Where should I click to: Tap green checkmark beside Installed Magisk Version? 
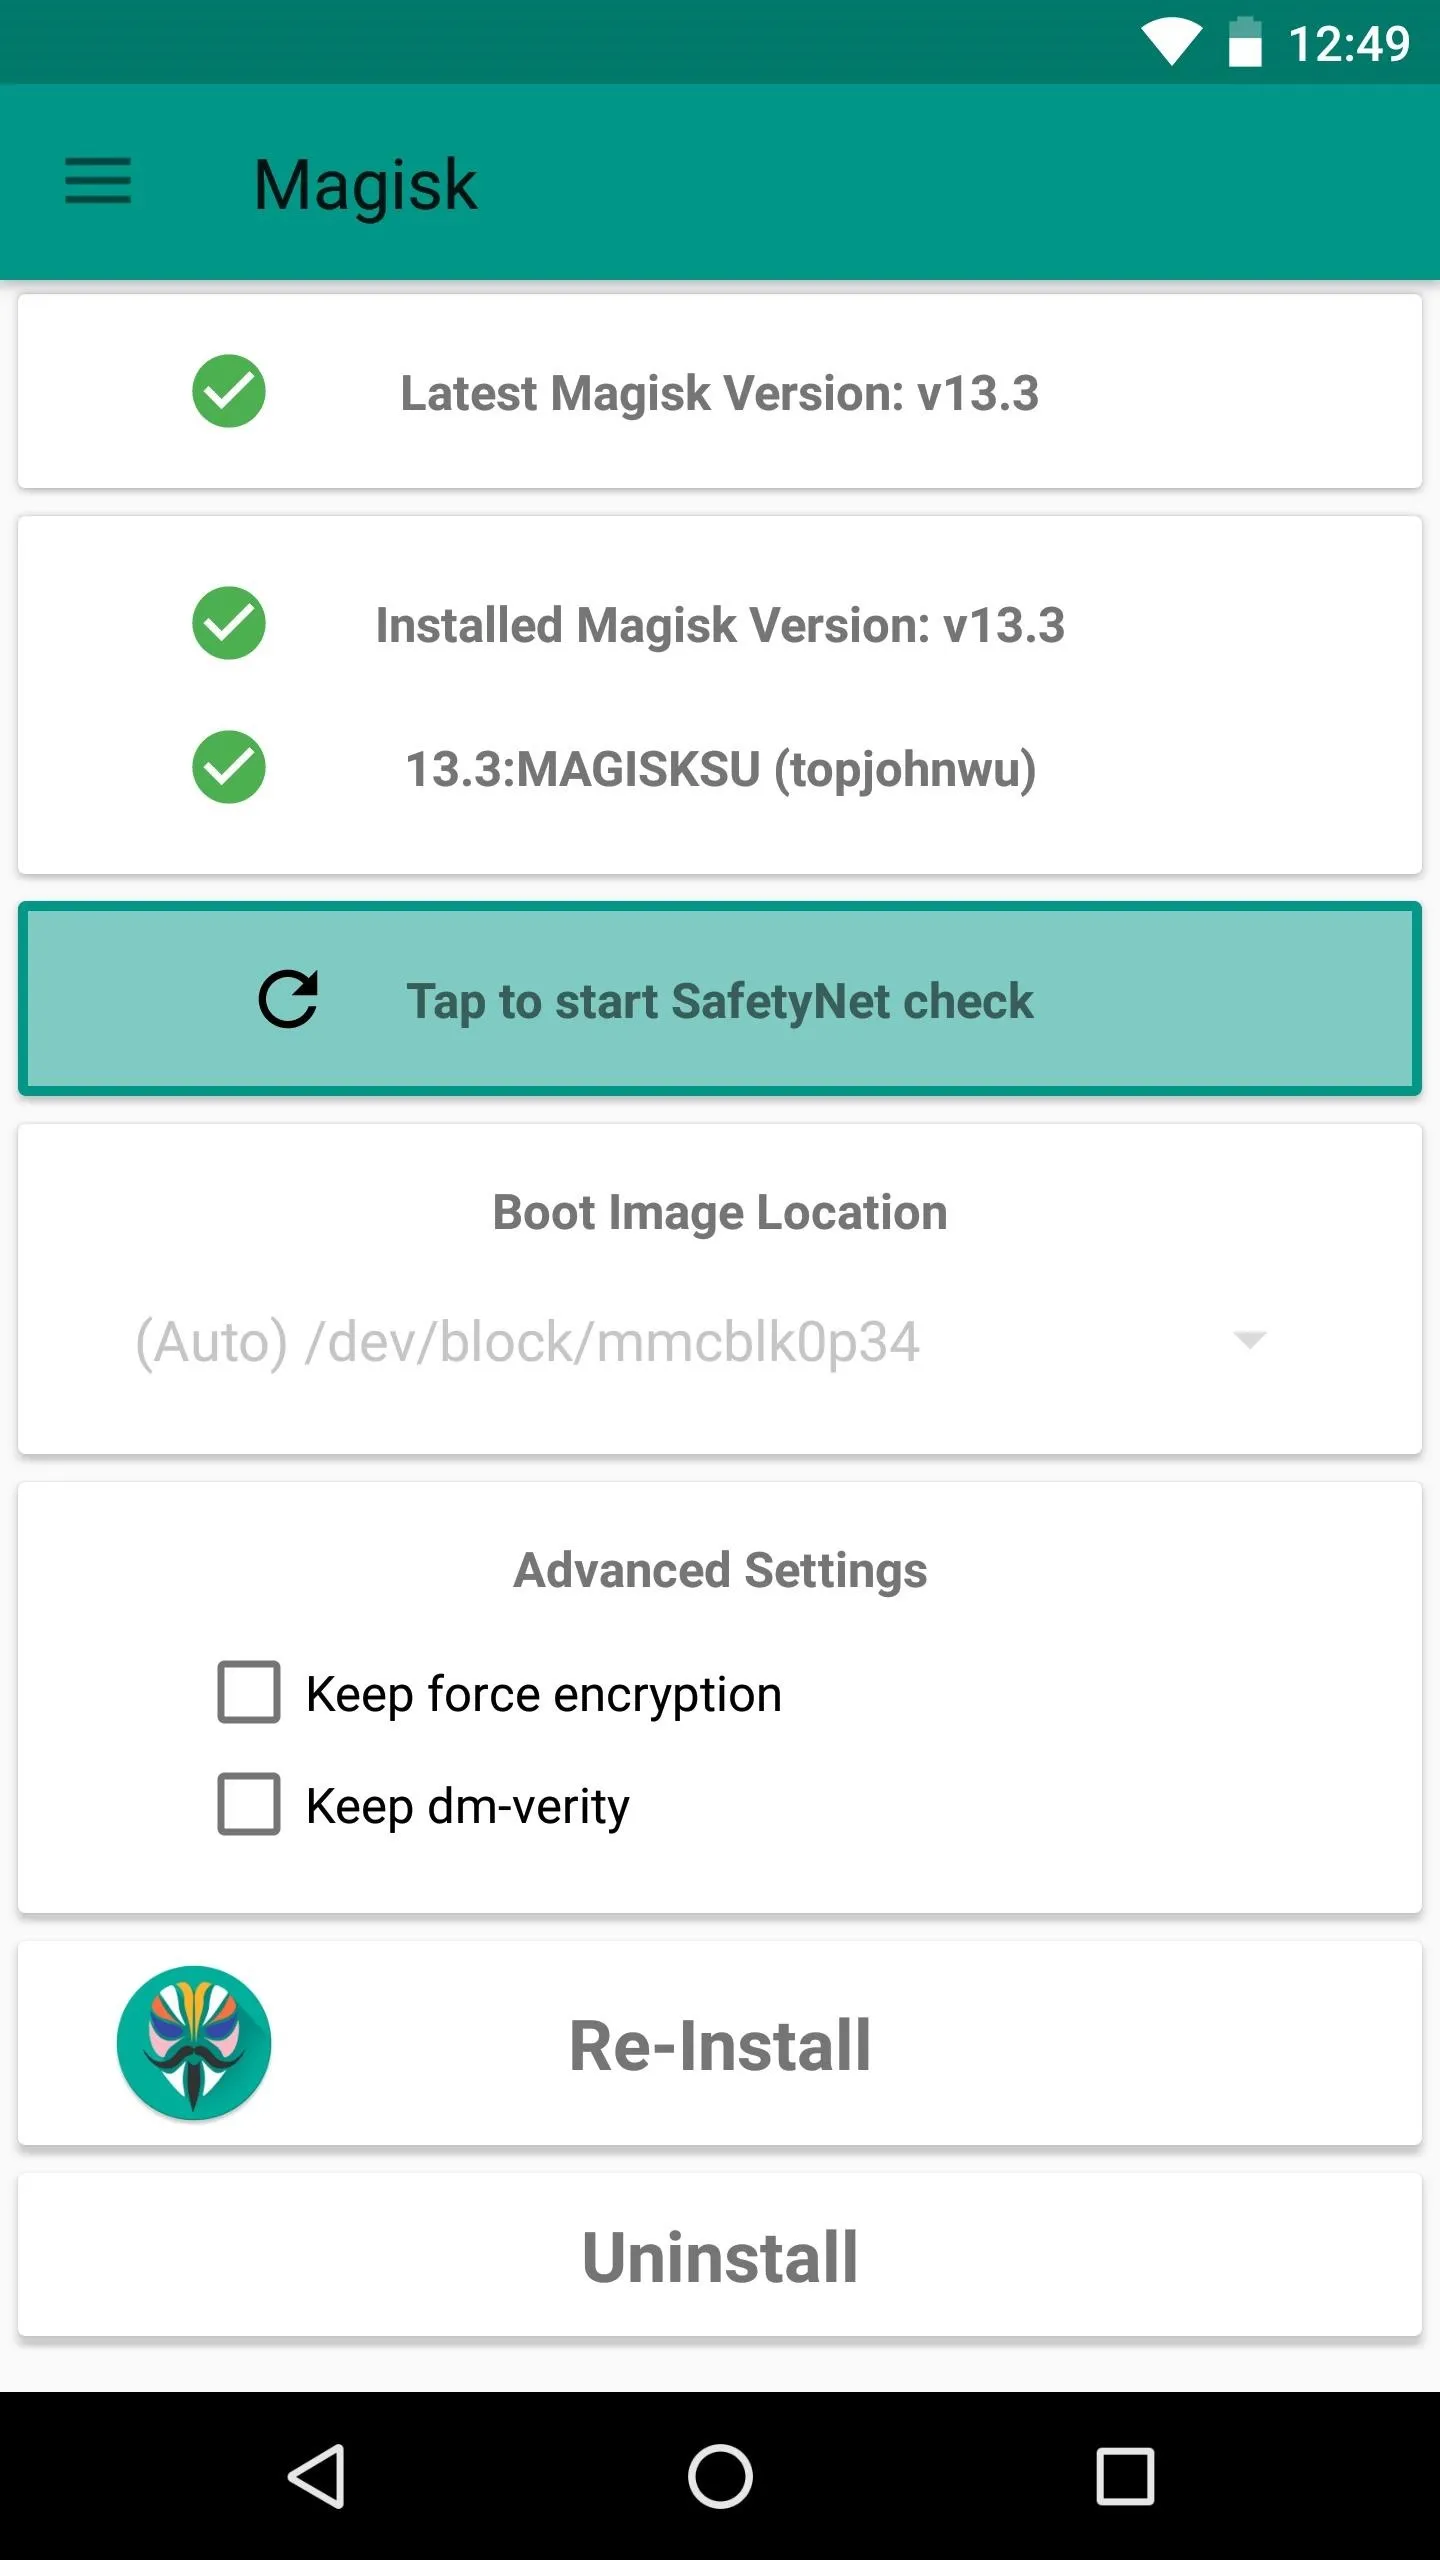pos(229,623)
